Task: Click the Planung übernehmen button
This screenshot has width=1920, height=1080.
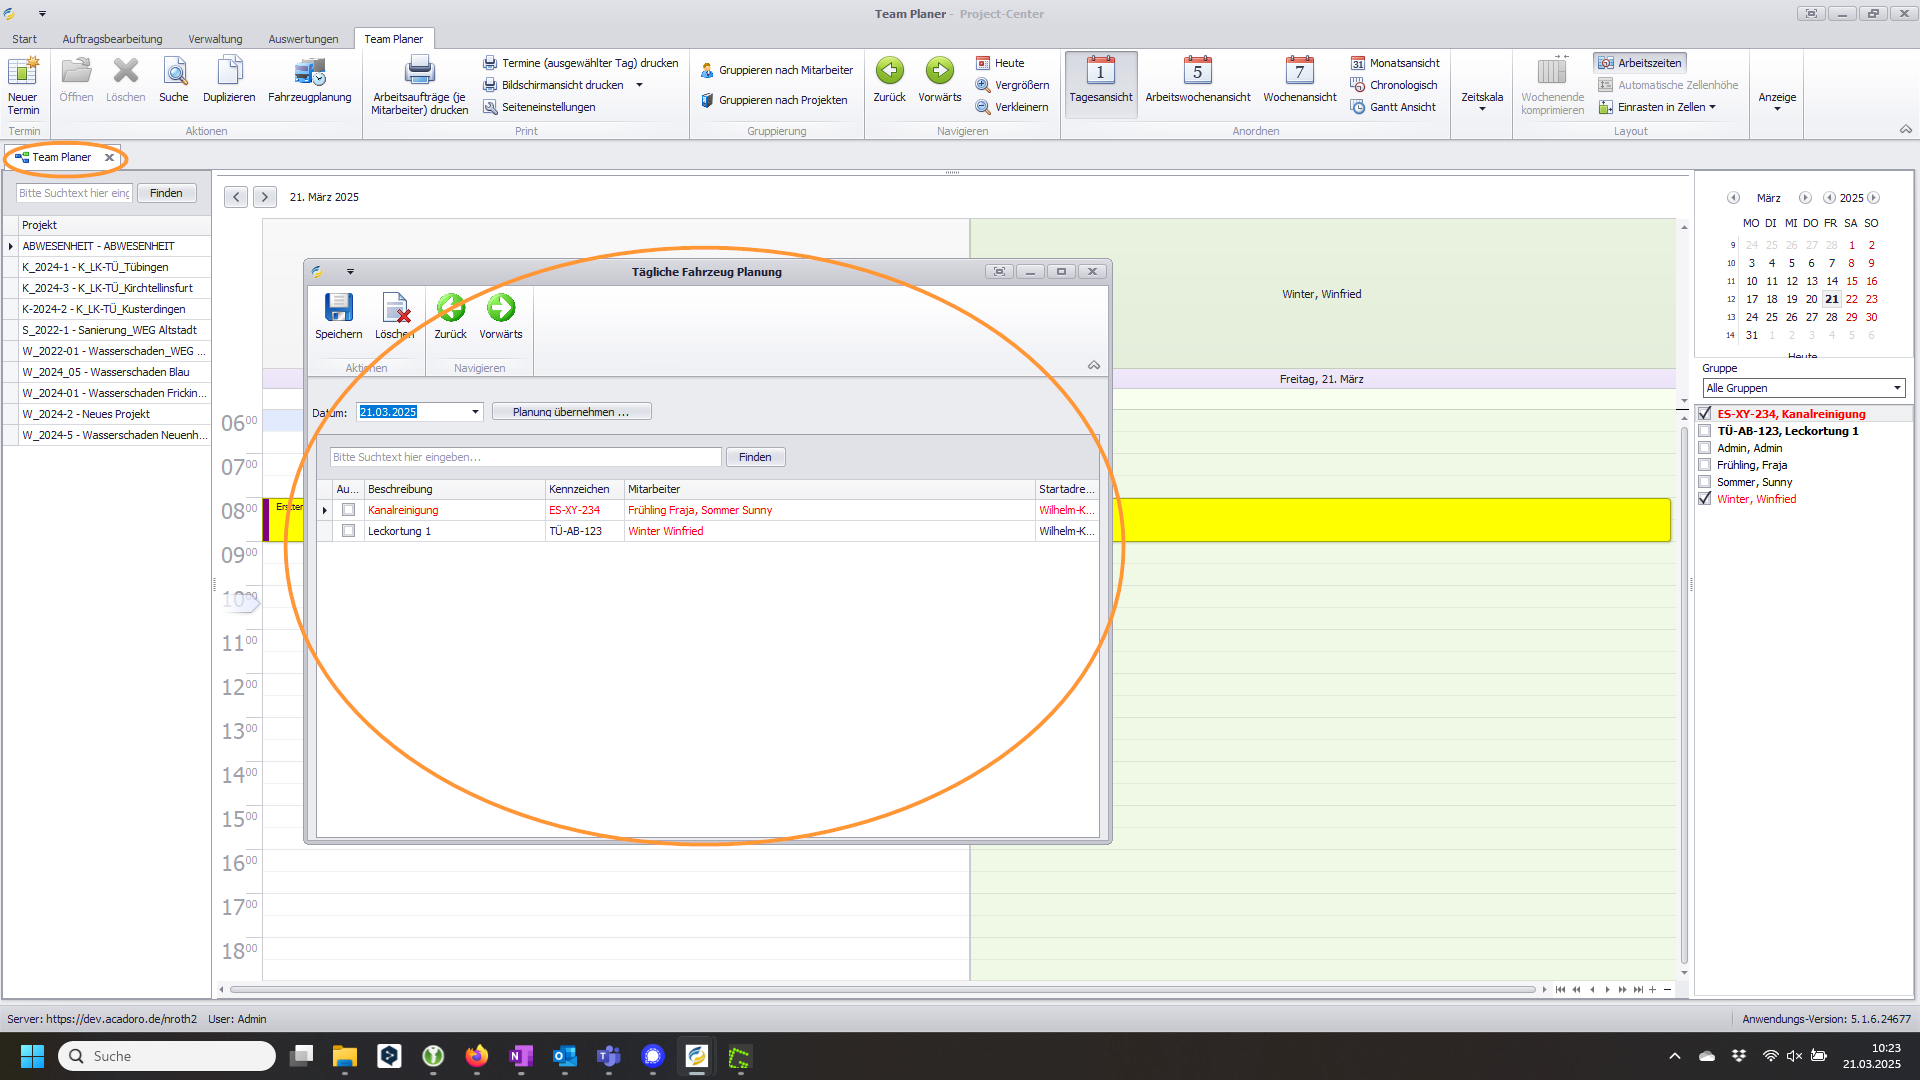Action: click(571, 412)
